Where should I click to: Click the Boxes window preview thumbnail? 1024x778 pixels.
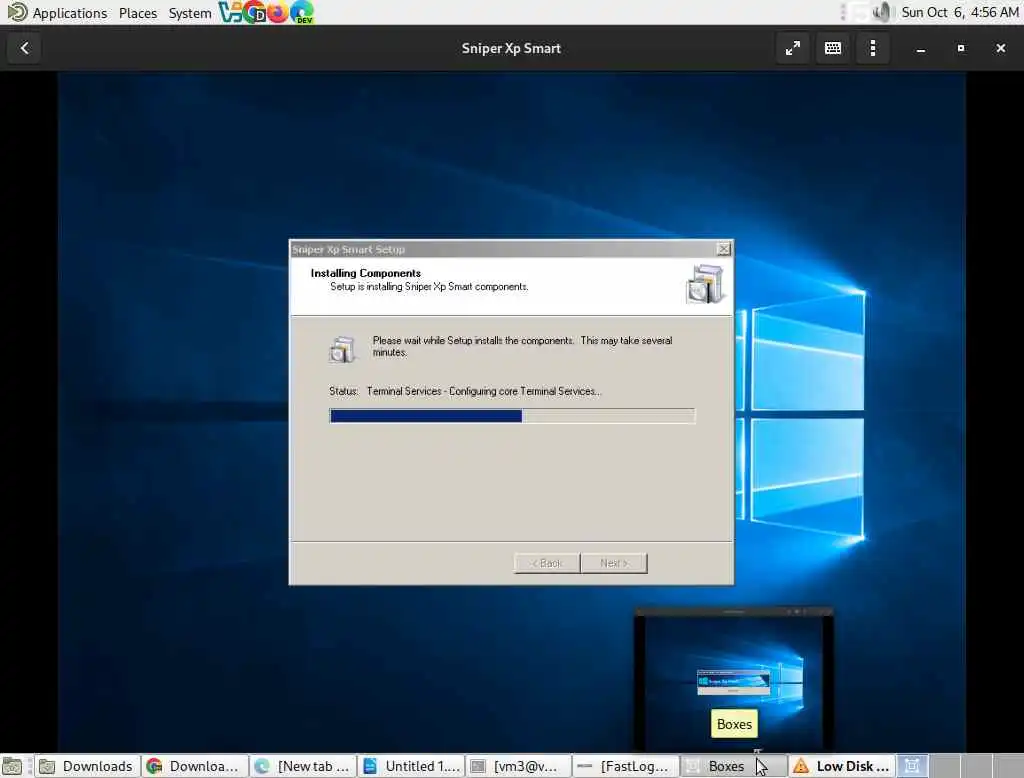click(x=733, y=679)
